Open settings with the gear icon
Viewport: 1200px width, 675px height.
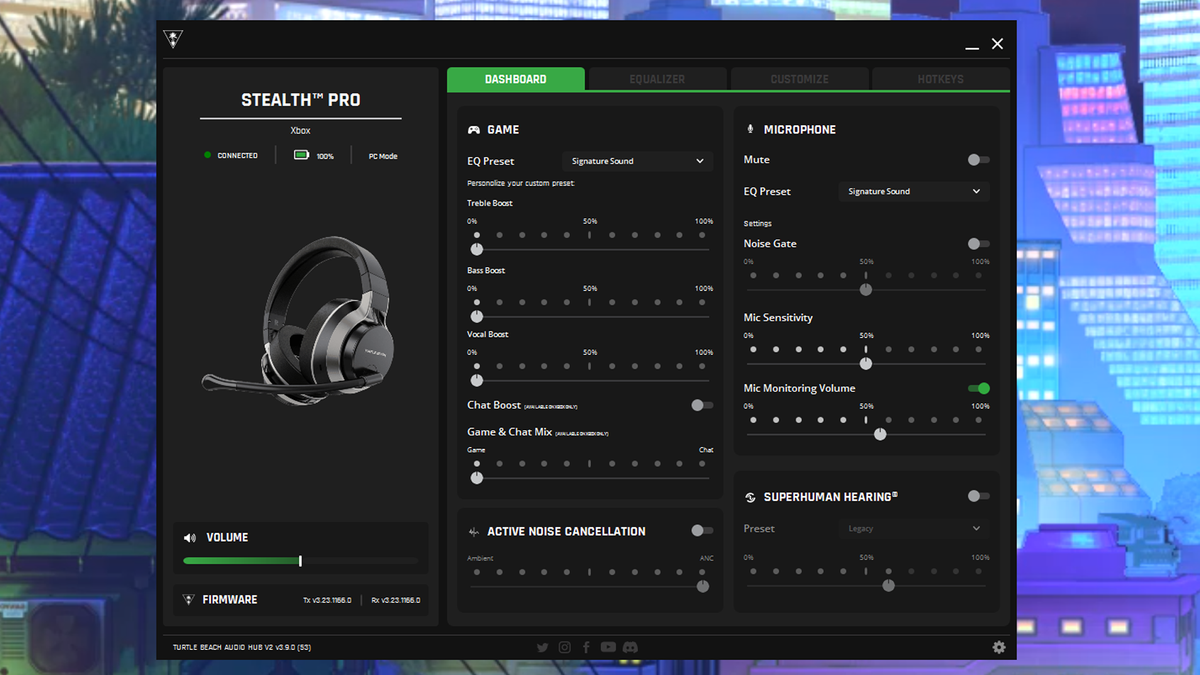pos(999,647)
